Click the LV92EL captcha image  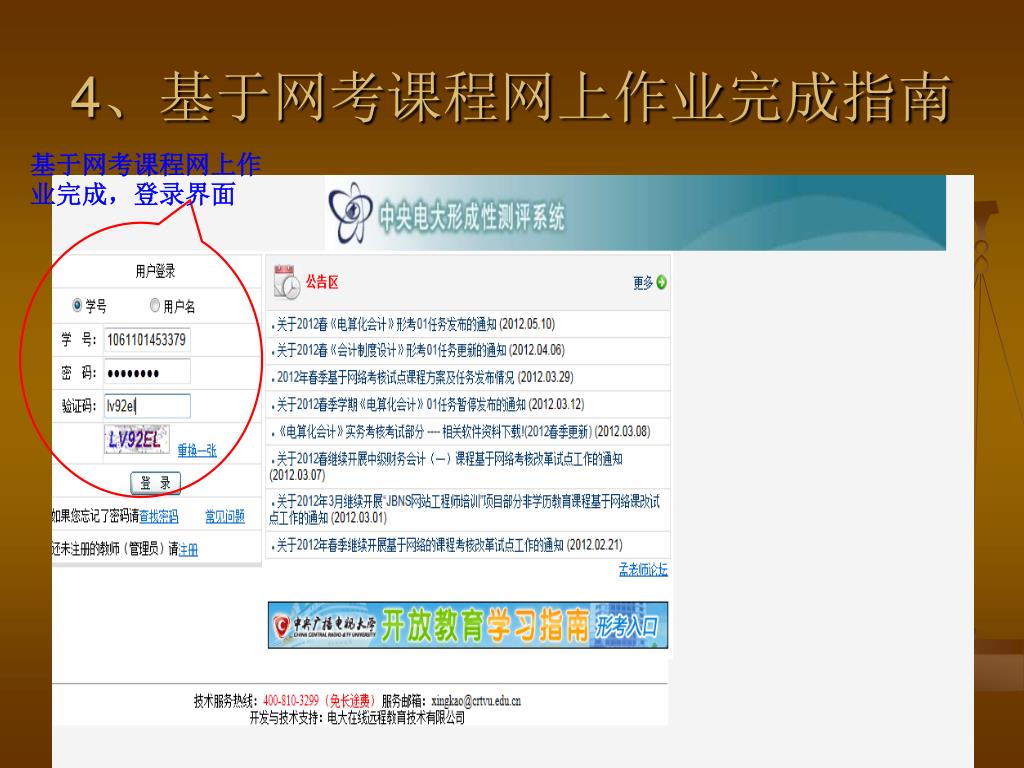click(x=136, y=440)
